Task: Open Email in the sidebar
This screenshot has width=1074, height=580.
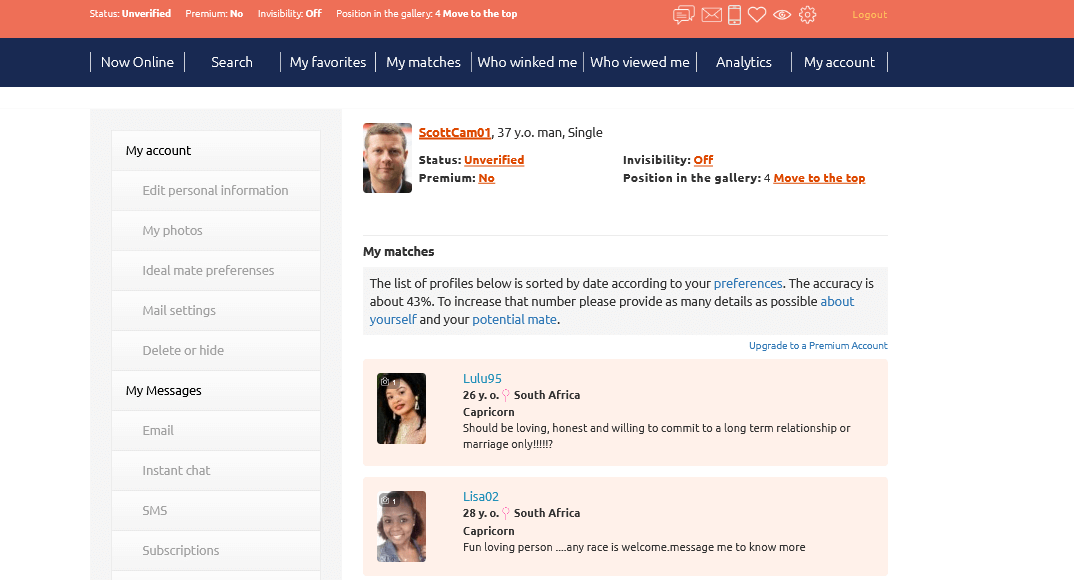Action: (216, 431)
